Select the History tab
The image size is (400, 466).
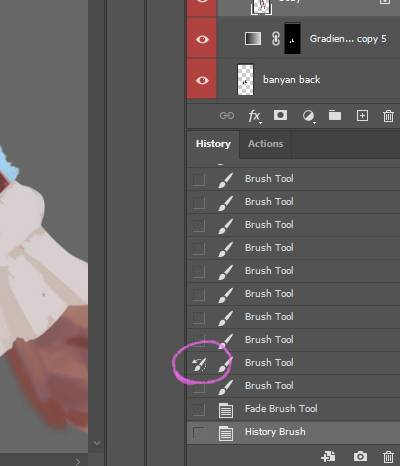213,144
